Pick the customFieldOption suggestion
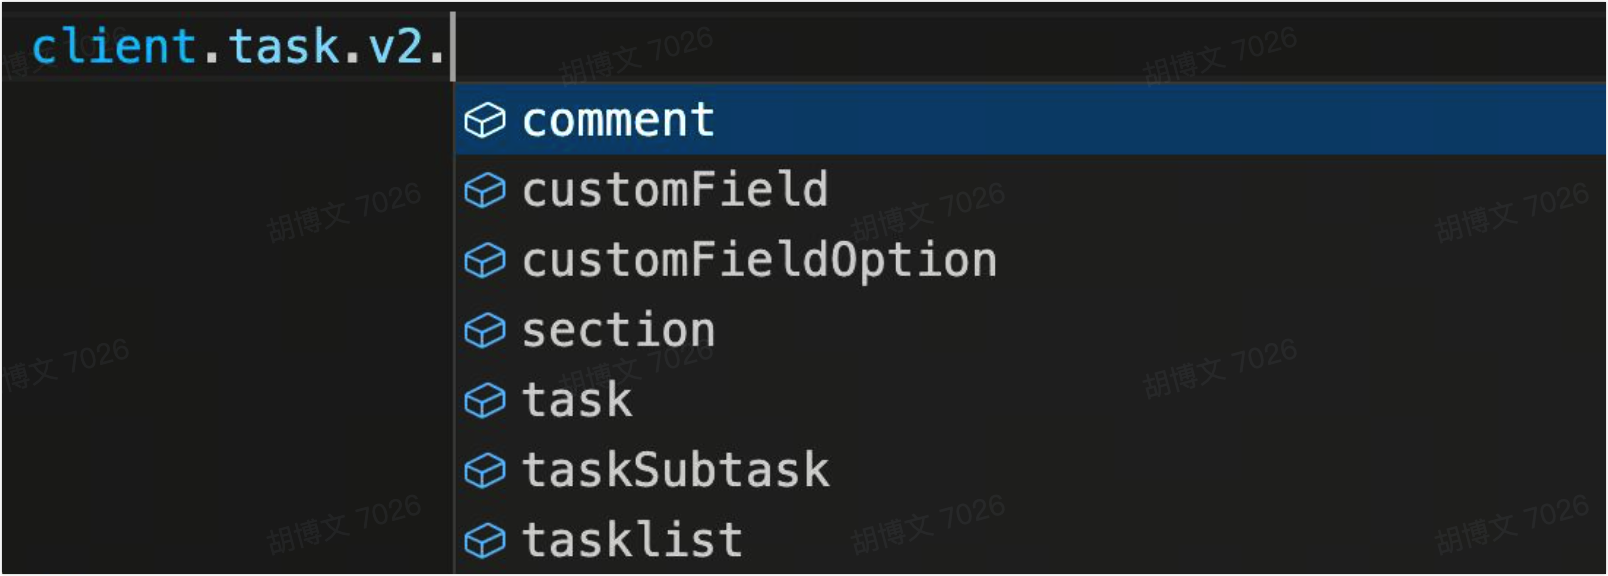This screenshot has height=576, width=1608. (759, 261)
